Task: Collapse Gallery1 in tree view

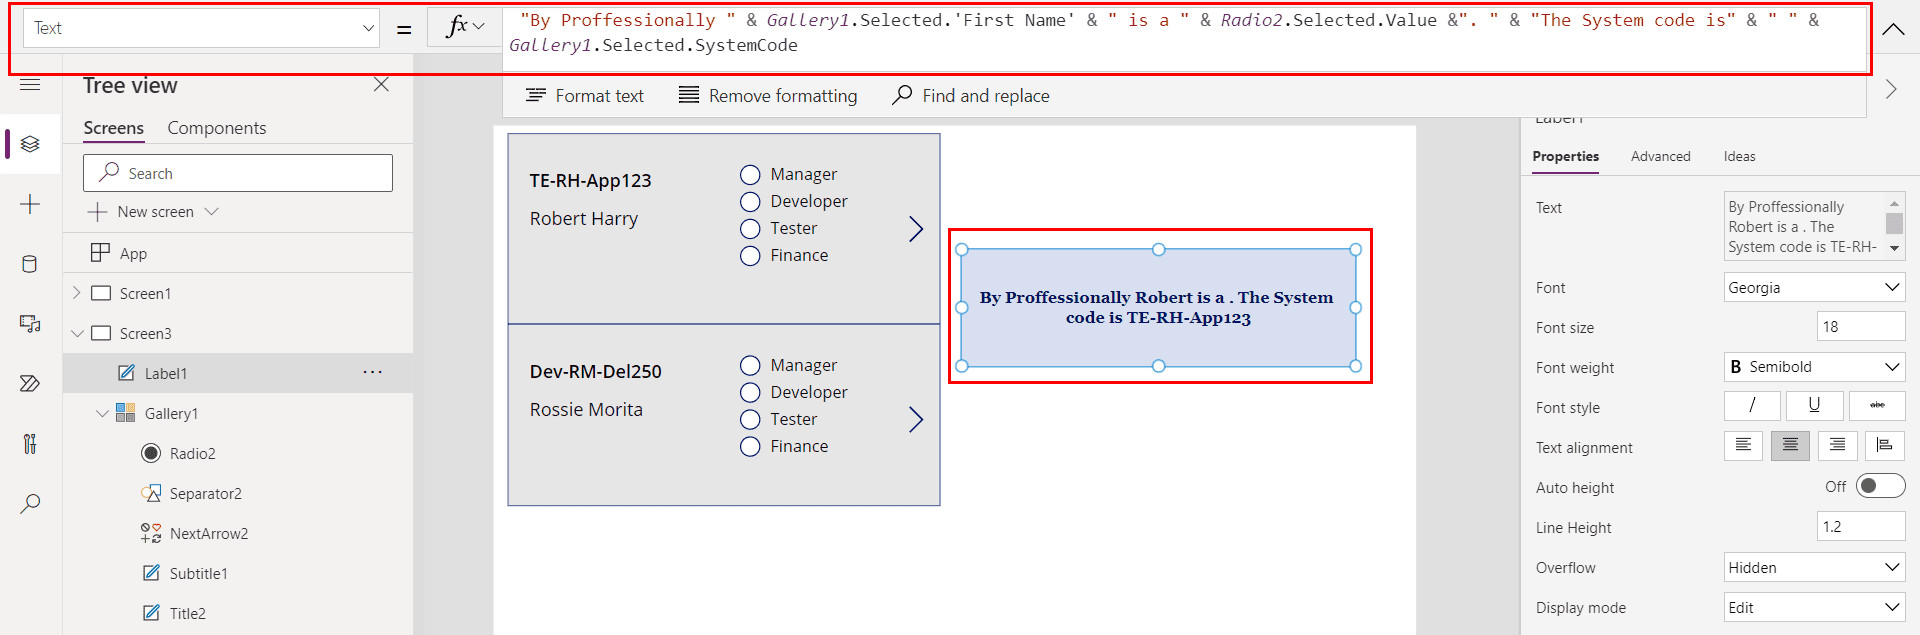Action: [x=102, y=413]
